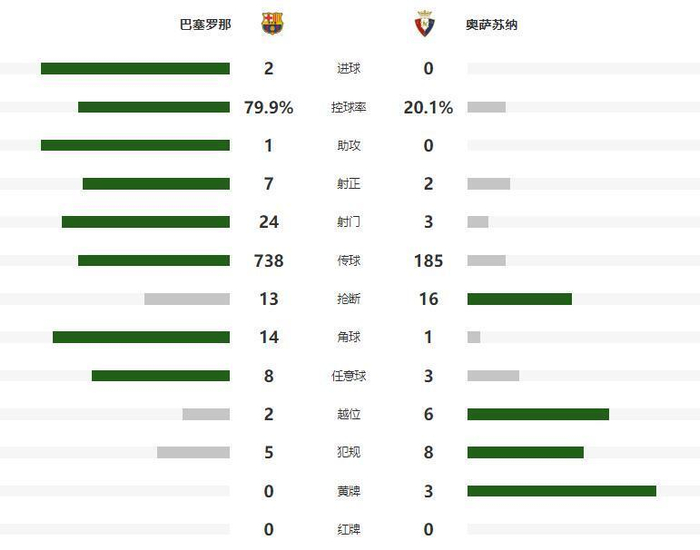Click Barcelona's green corner-kick bar
Screen dimensions: 700x550
[141, 337]
